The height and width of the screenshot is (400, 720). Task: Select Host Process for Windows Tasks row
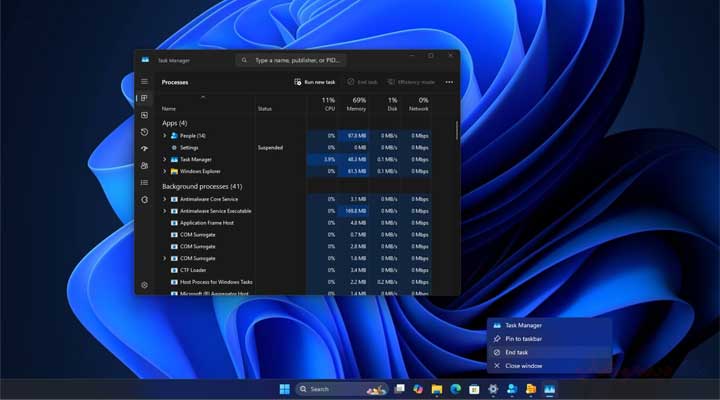click(296, 282)
